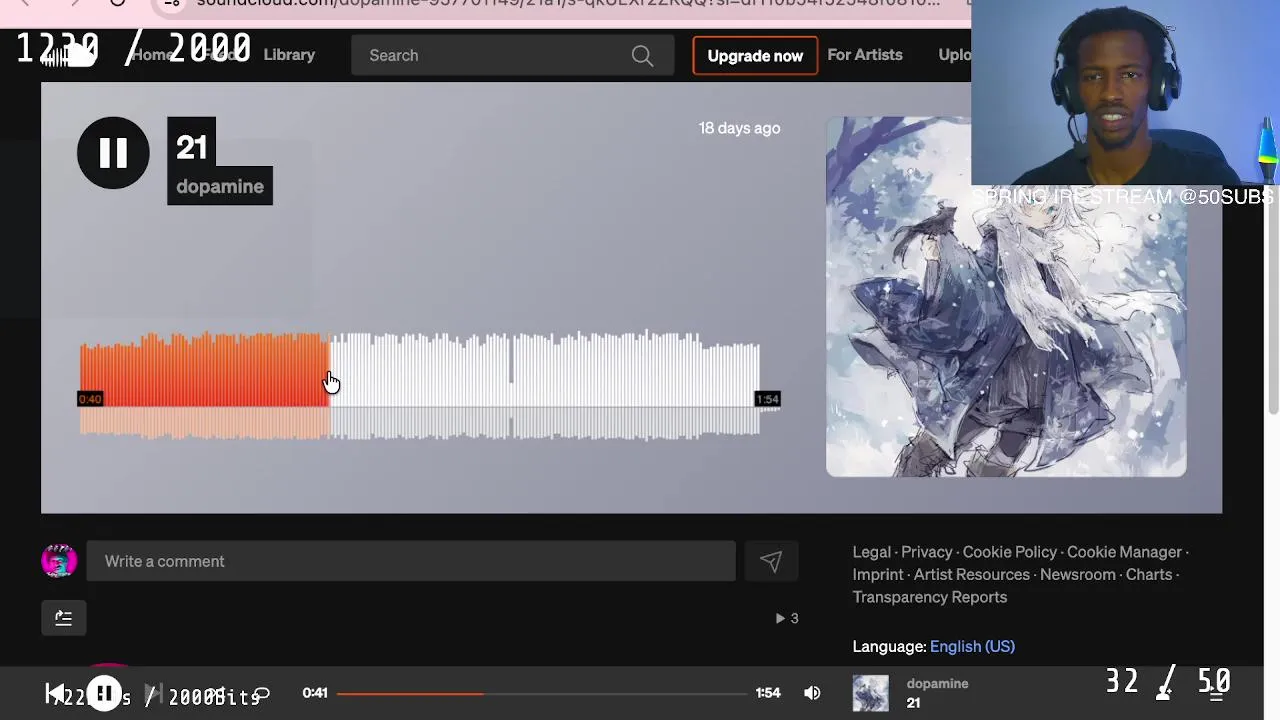1280x720 pixels.
Task: Open the Privacy footer link
Action: tap(926, 552)
